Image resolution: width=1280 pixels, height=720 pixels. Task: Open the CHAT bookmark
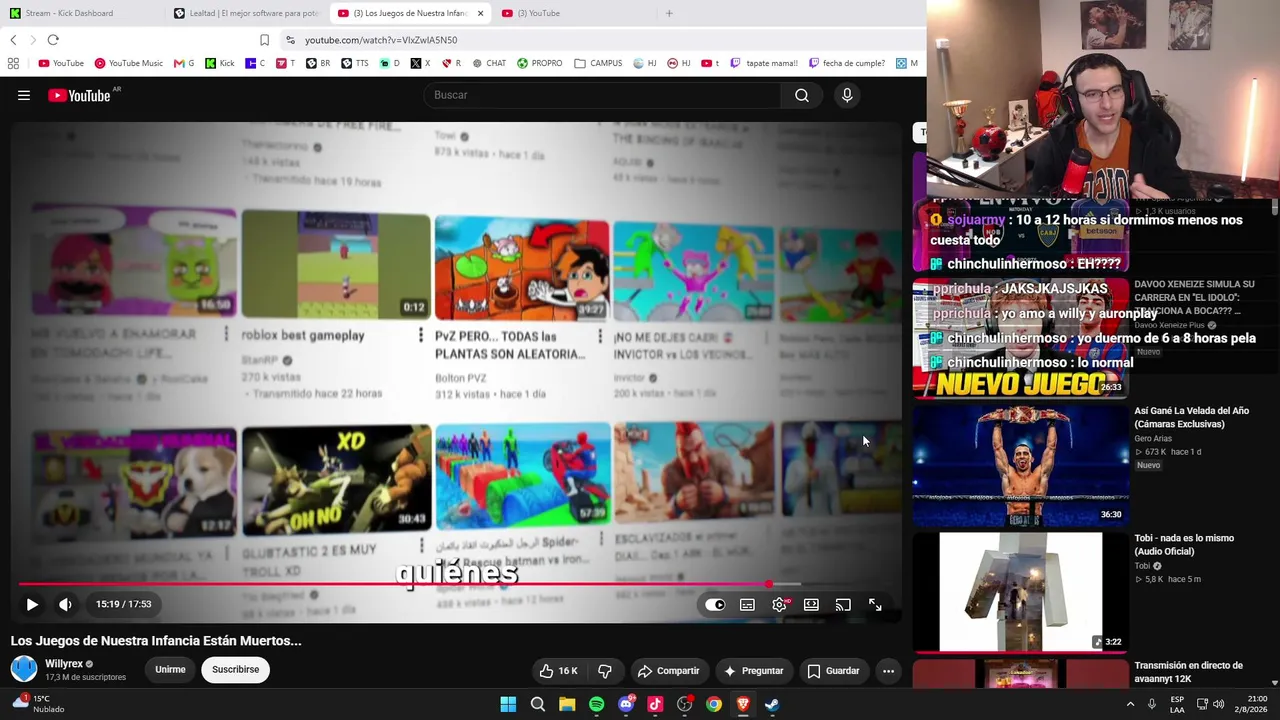(x=489, y=63)
